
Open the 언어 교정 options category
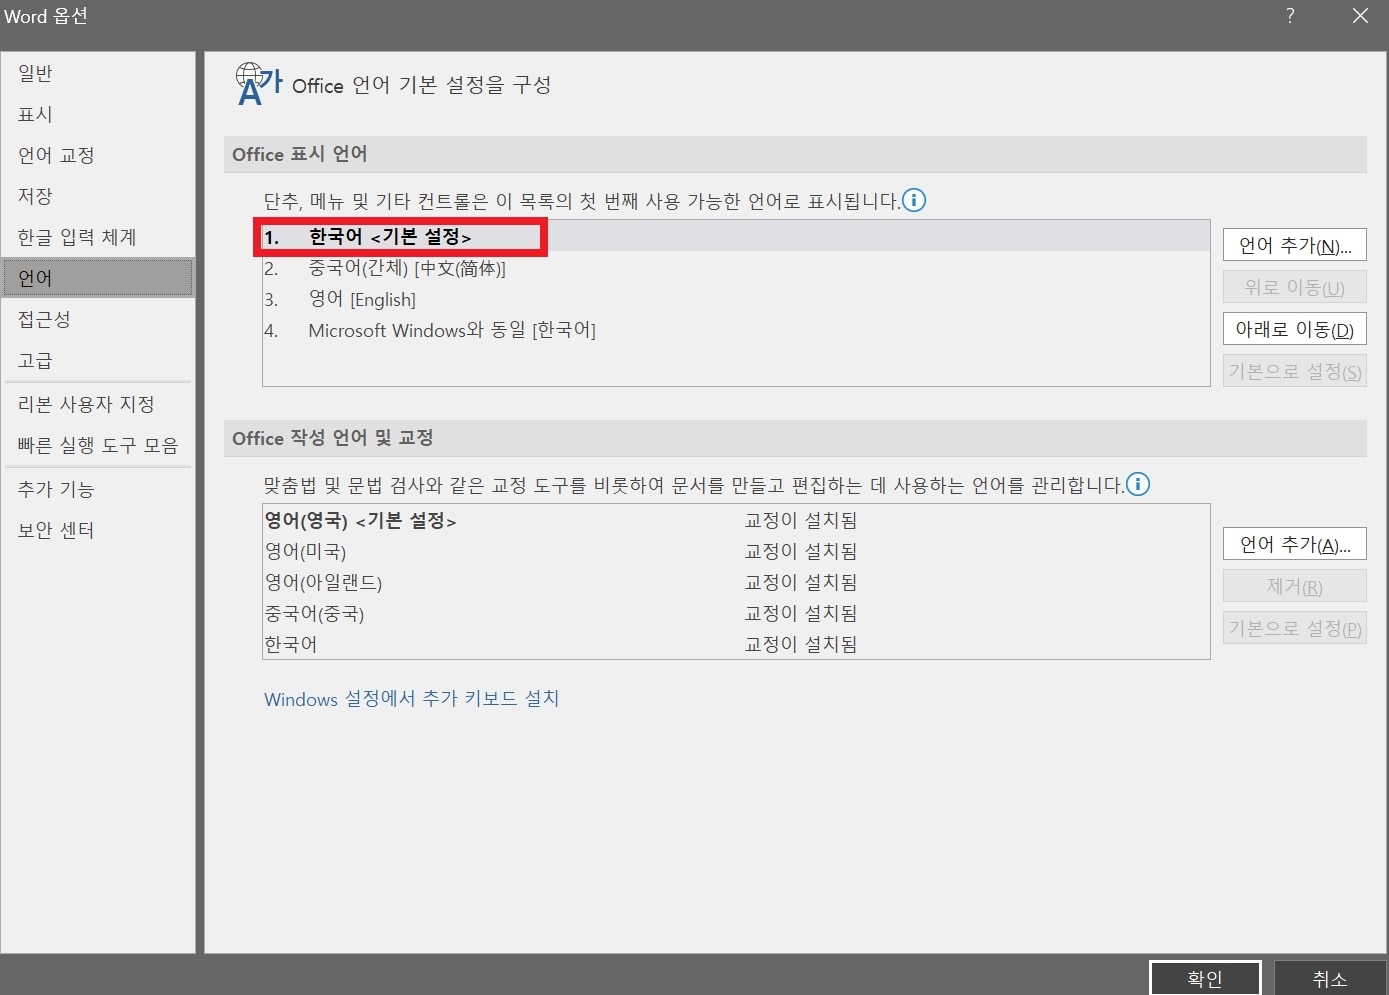[98, 155]
